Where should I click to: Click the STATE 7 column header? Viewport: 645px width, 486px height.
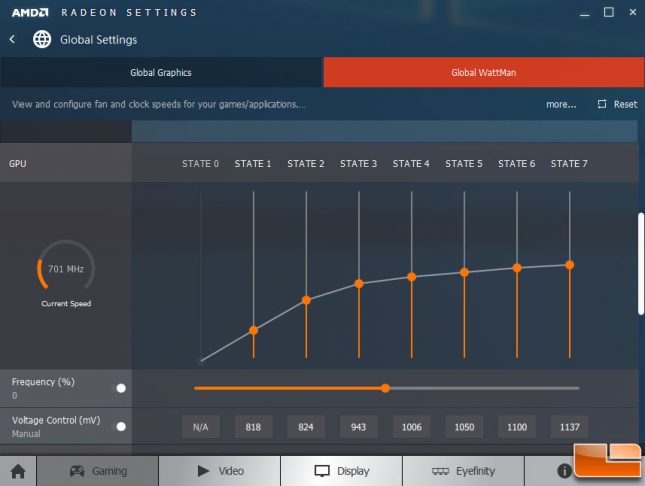coord(569,163)
